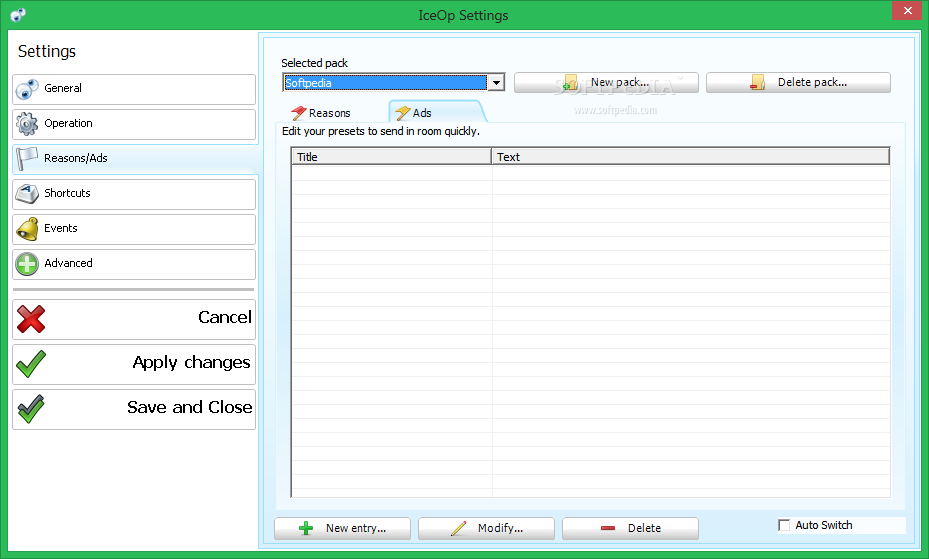Click the red minus icon on Delete button
Viewport: 929px width, 559px height.
point(608,528)
